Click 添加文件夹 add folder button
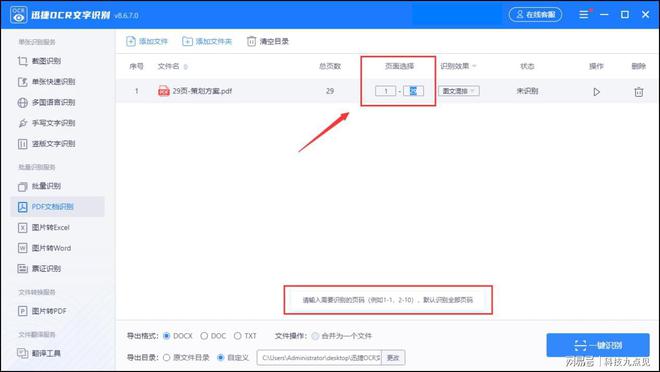 (207, 41)
